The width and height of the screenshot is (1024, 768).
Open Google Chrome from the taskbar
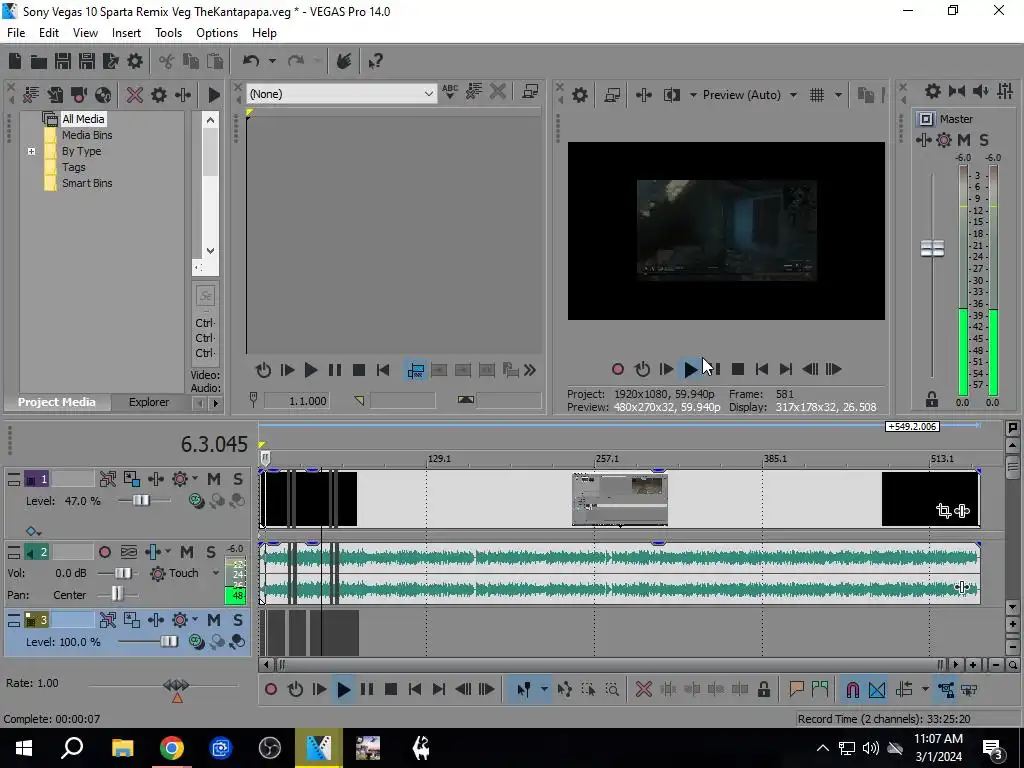[172, 748]
